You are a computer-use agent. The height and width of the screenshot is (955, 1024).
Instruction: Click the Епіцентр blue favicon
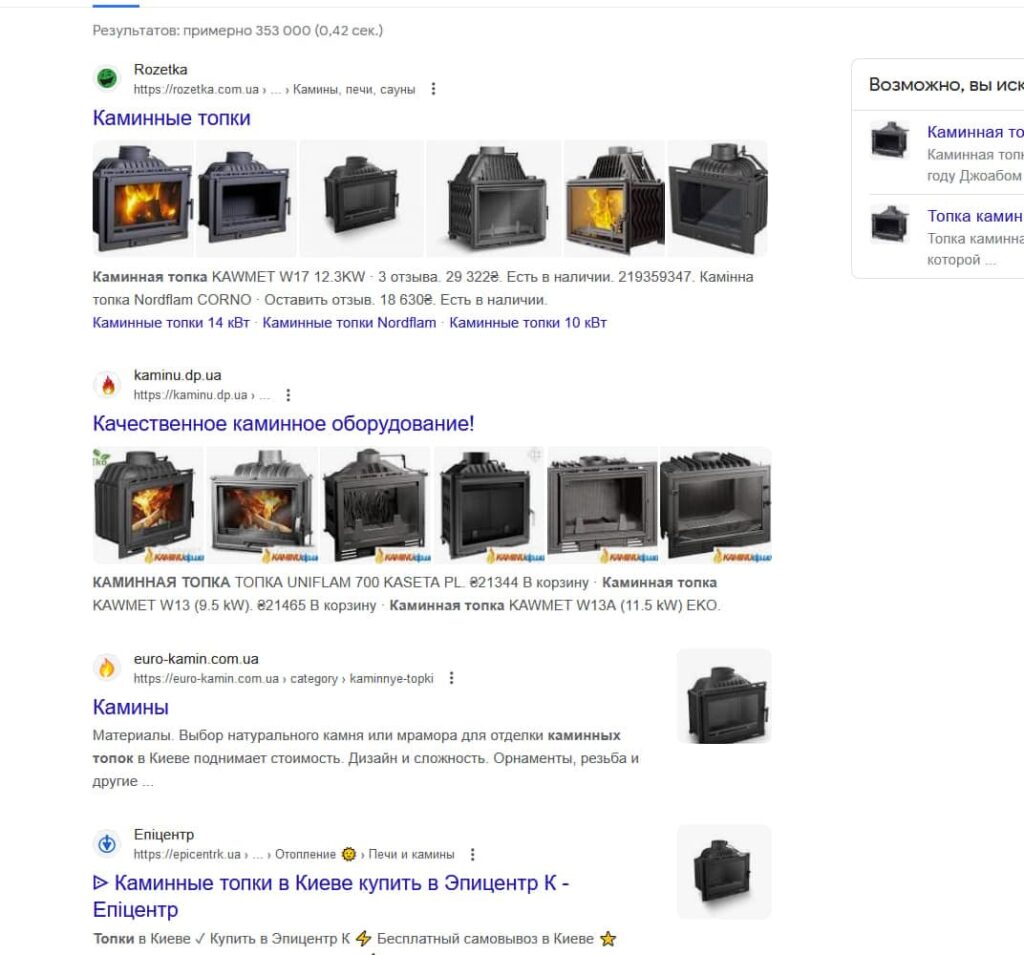click(x=107, y=844)
